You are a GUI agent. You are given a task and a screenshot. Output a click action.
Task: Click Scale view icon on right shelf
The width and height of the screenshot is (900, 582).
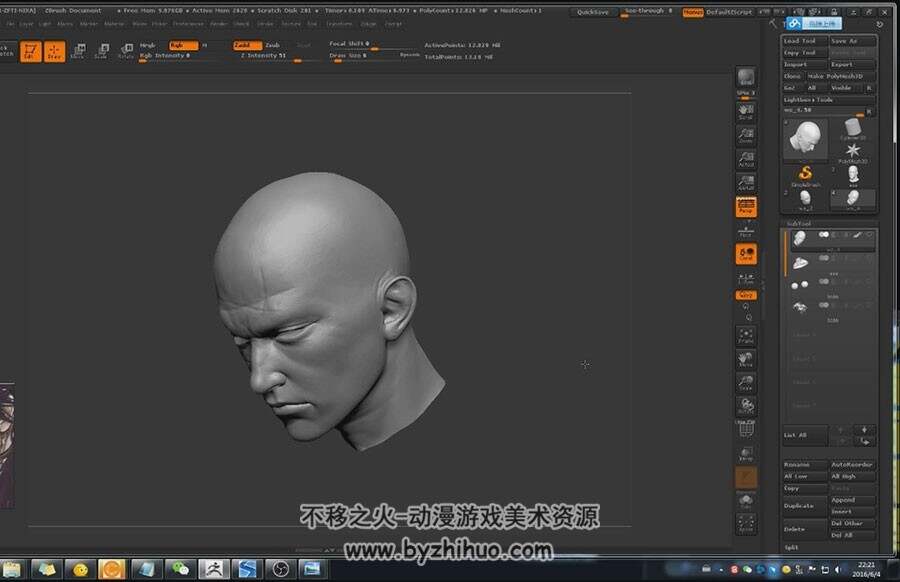[x=746, y=383]
